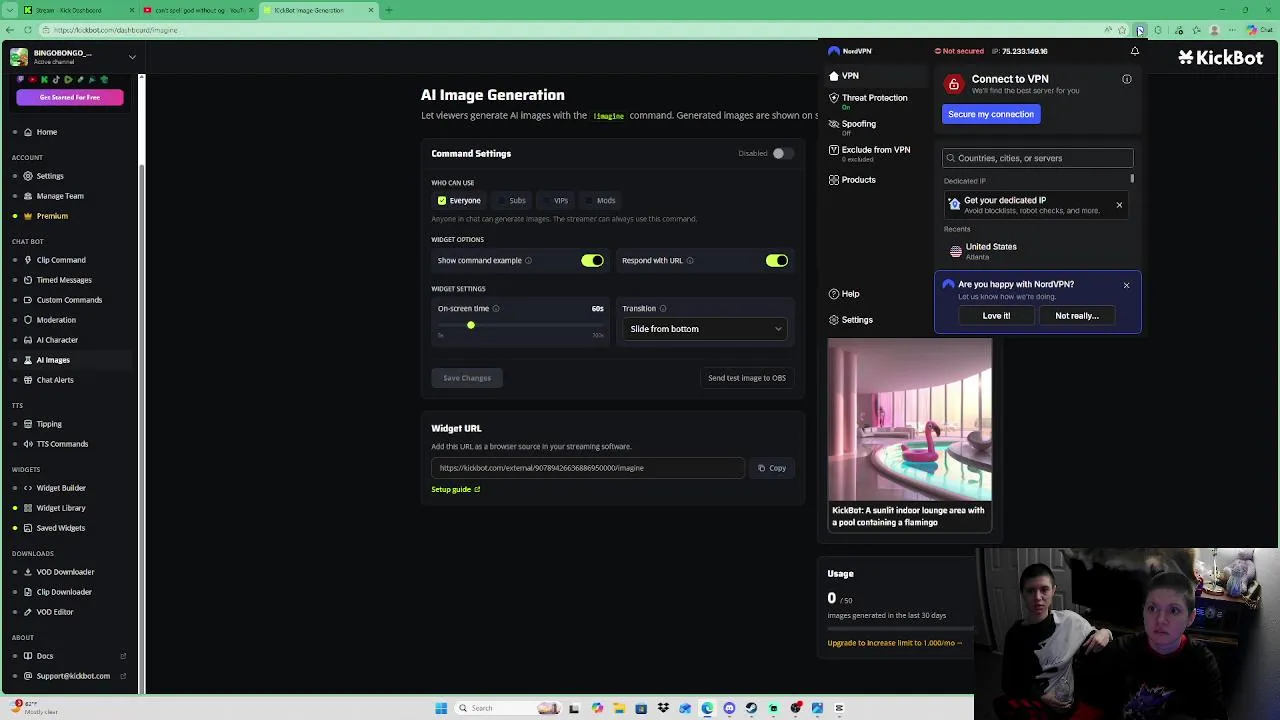Open Custom Commands in the sidebar

point(69,300)
